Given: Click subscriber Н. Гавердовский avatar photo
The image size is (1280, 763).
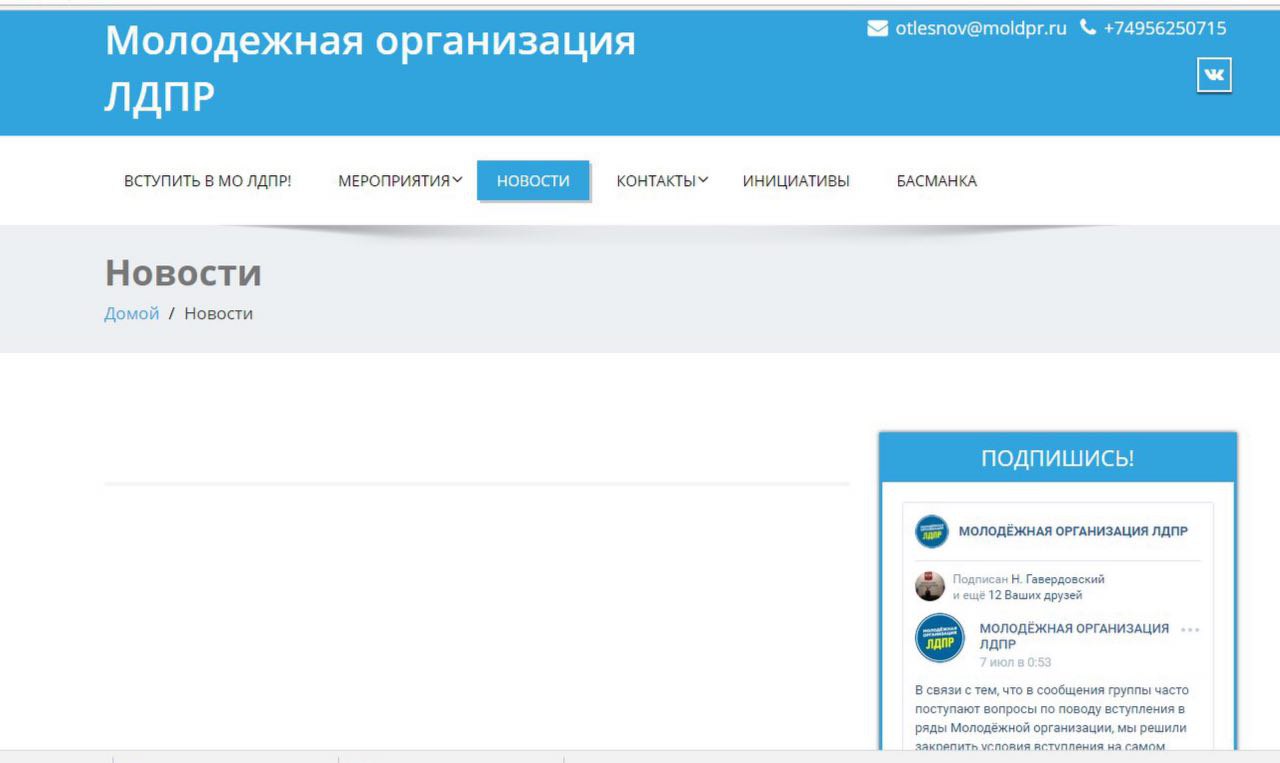Looking at the screenshot, I should coord(930,586).
